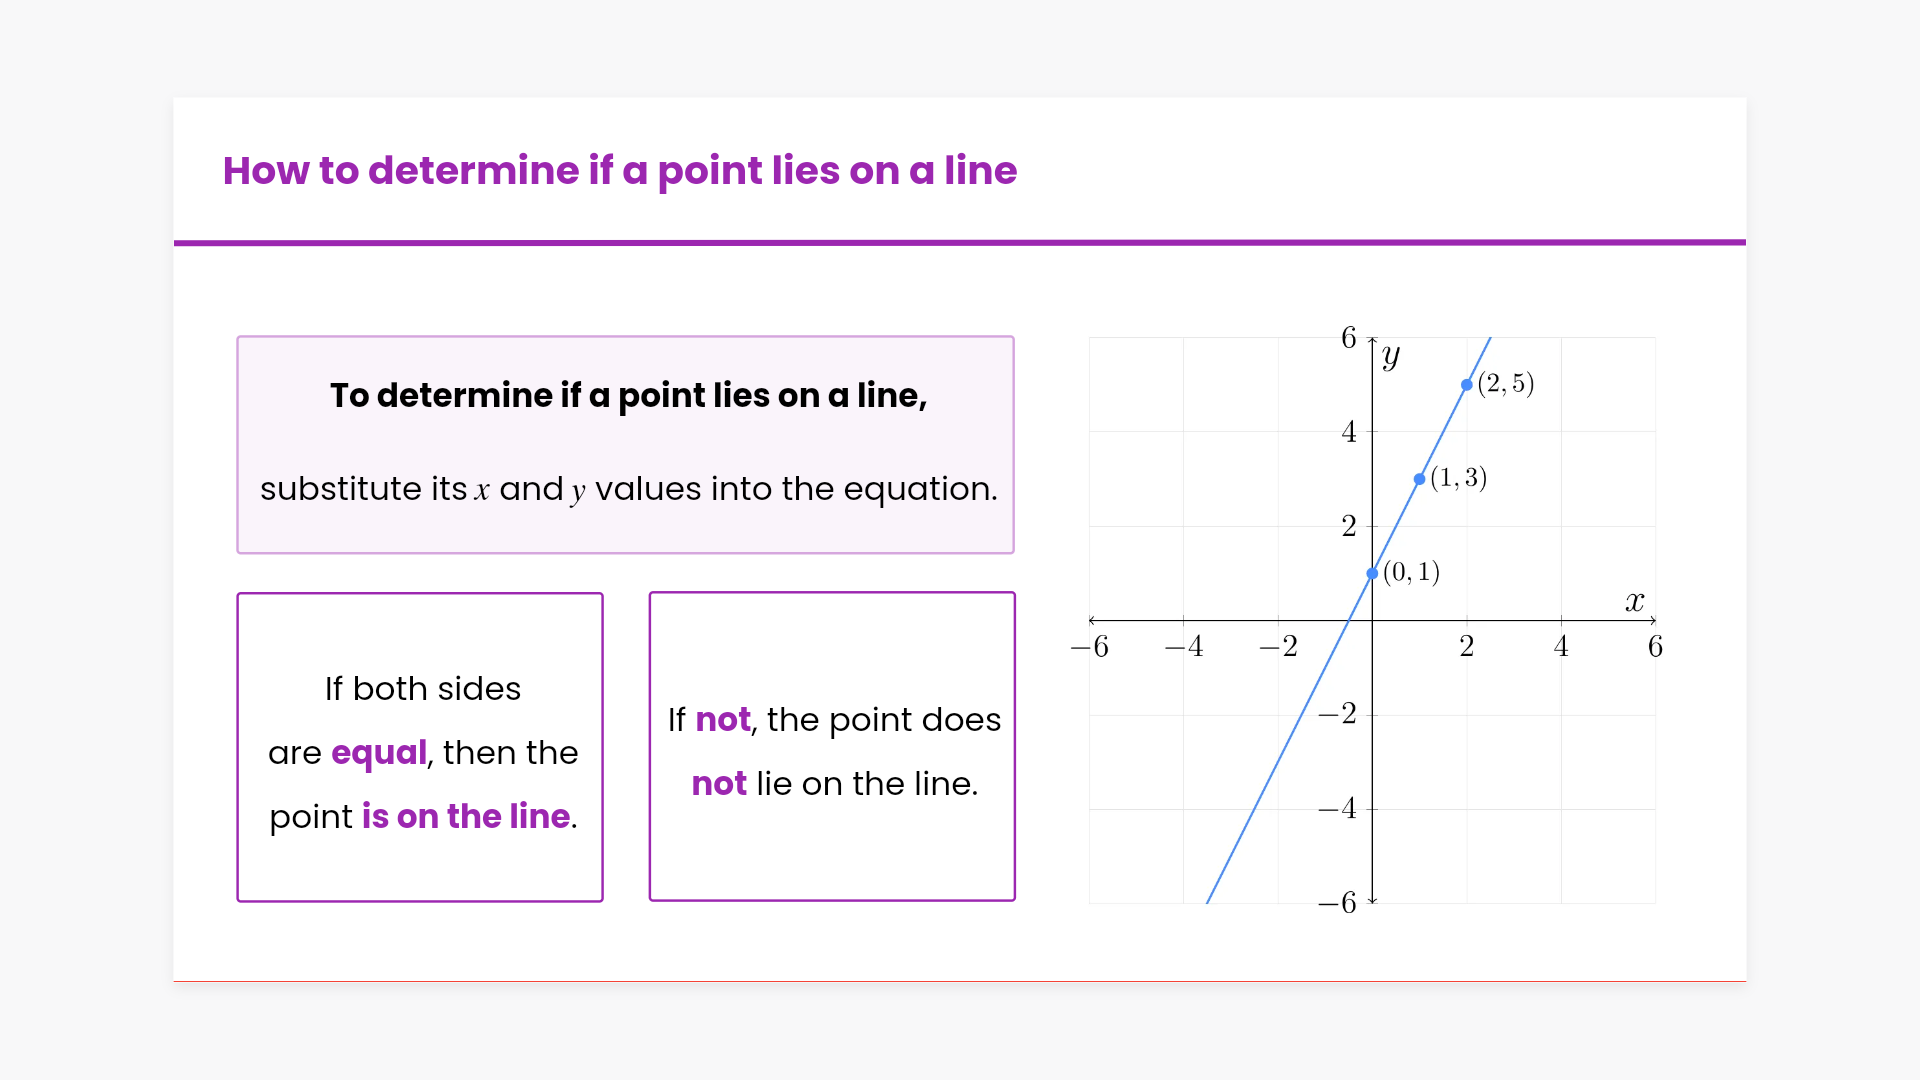Select the bold heading in the top box
This screenshot has height=1080, width=1920.
[628, 396]
